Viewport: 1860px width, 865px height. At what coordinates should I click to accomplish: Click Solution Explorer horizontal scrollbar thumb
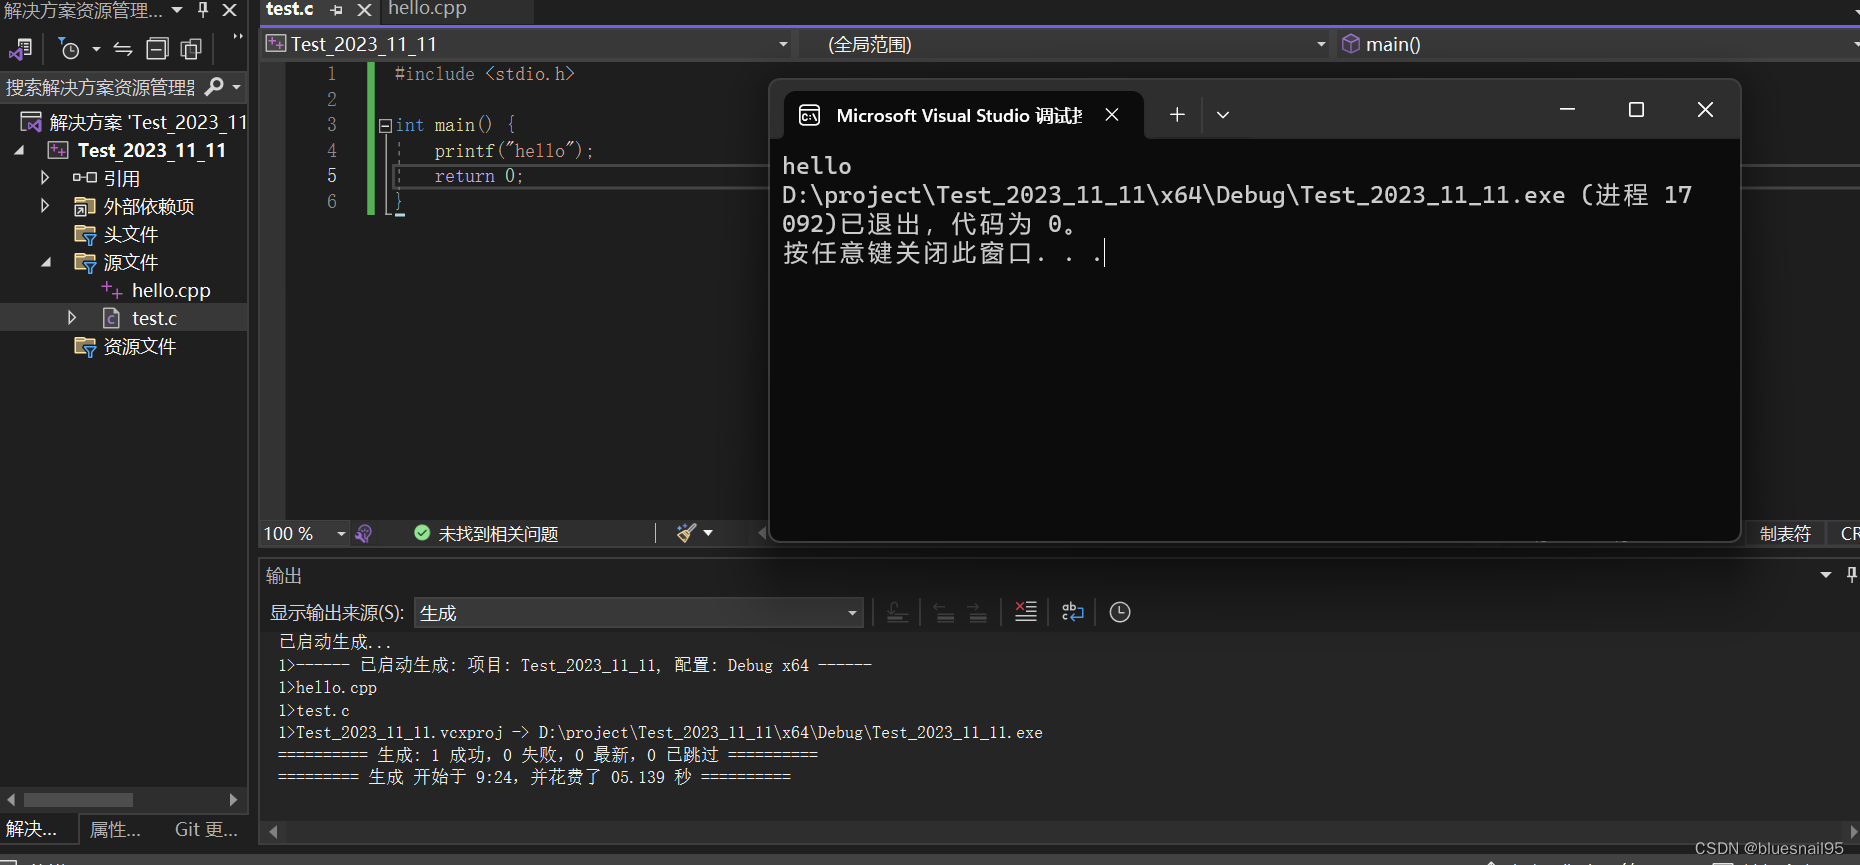point(78,800)
